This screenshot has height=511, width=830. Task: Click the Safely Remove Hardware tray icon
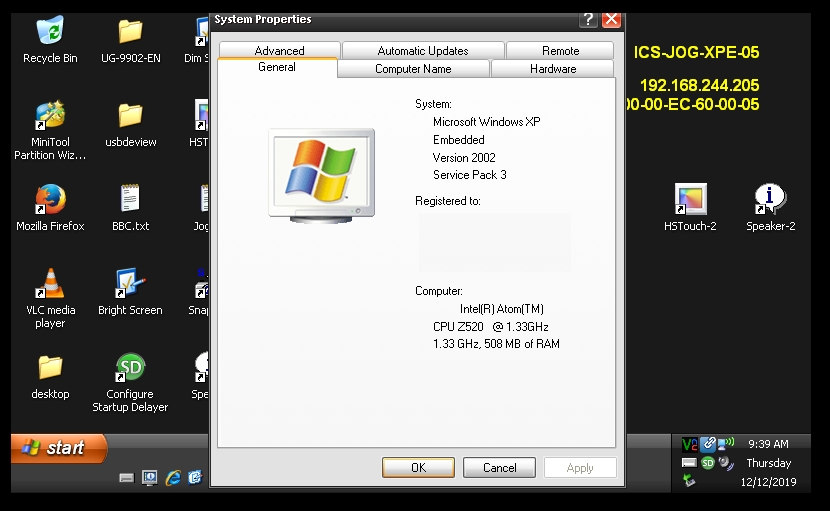(689, 481)
